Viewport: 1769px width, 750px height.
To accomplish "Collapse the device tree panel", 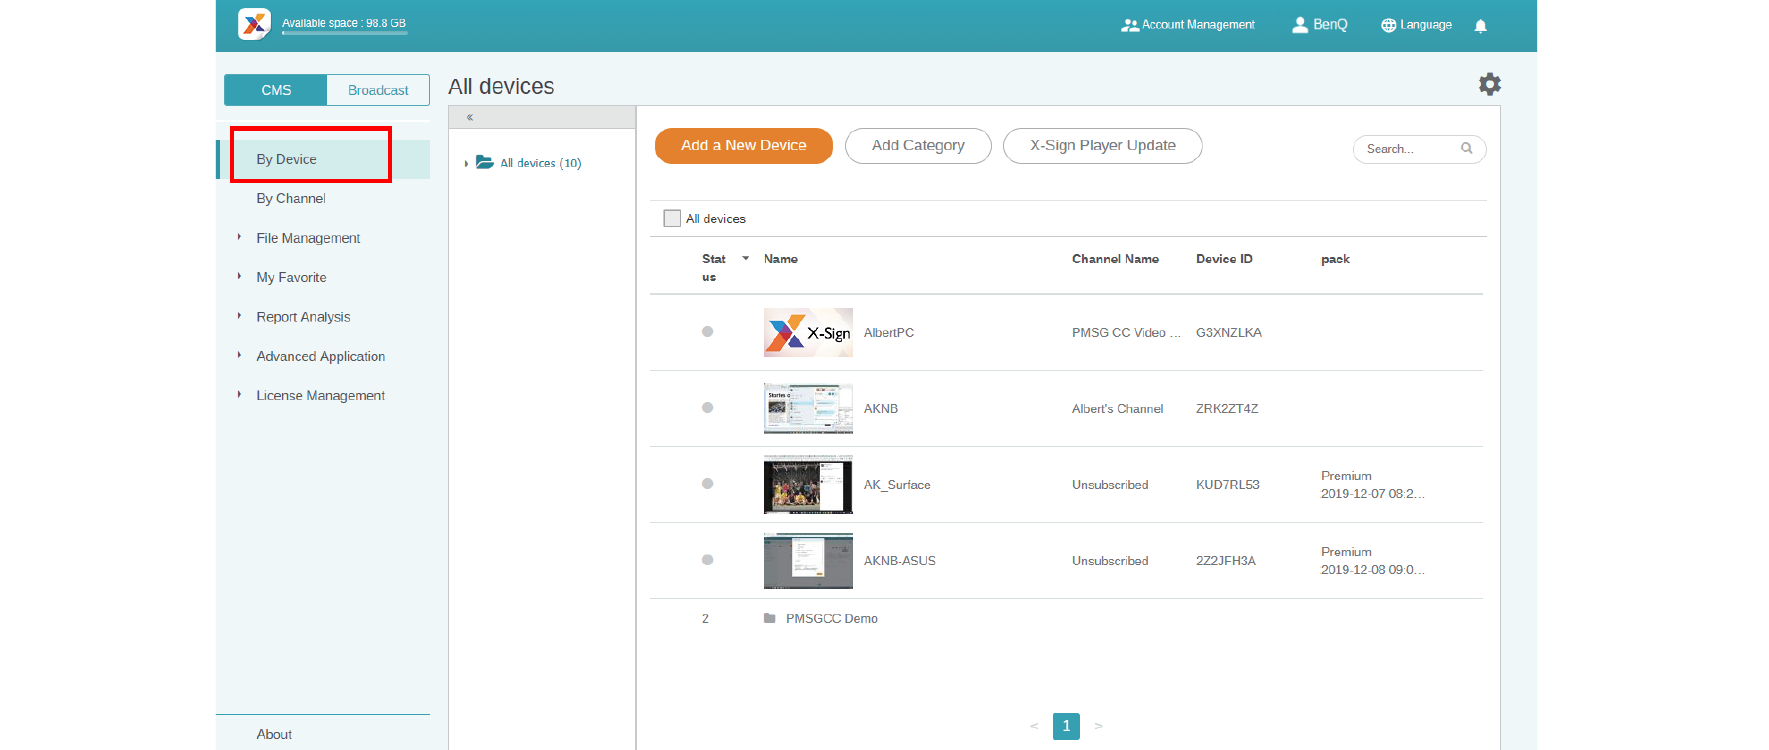I will tap(469, 118).
